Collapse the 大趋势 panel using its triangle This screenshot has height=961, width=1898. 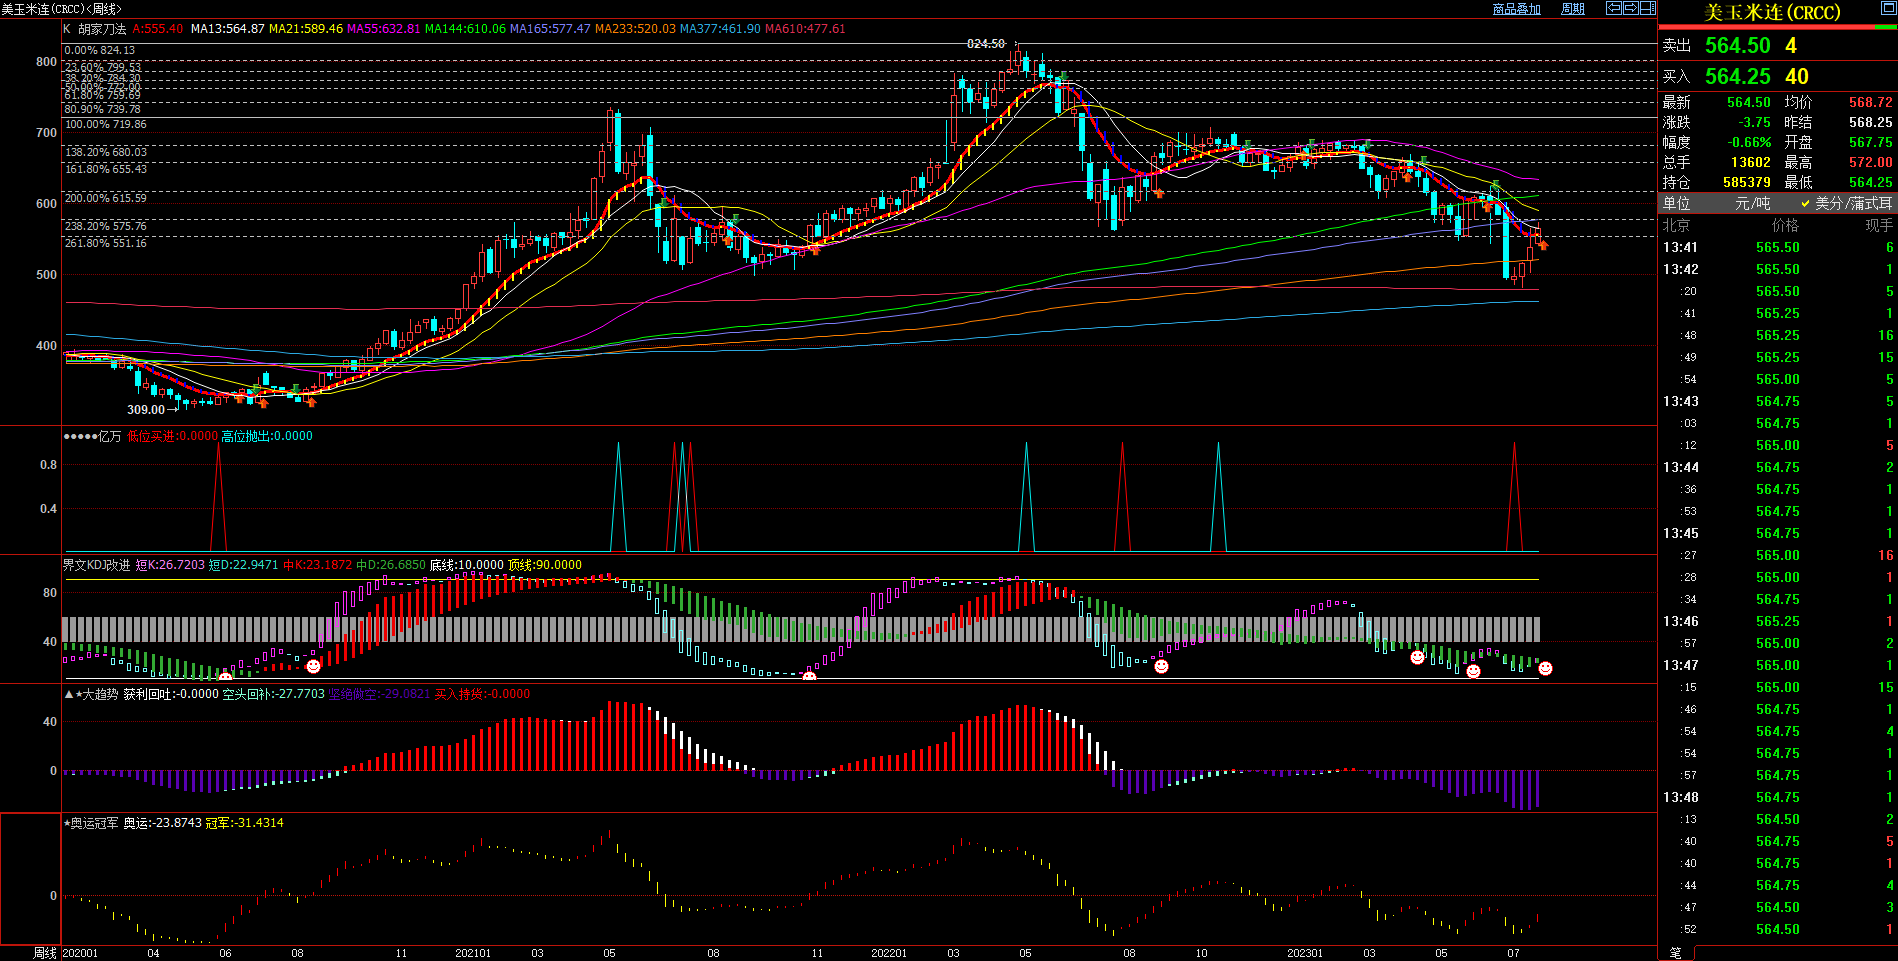69,694
